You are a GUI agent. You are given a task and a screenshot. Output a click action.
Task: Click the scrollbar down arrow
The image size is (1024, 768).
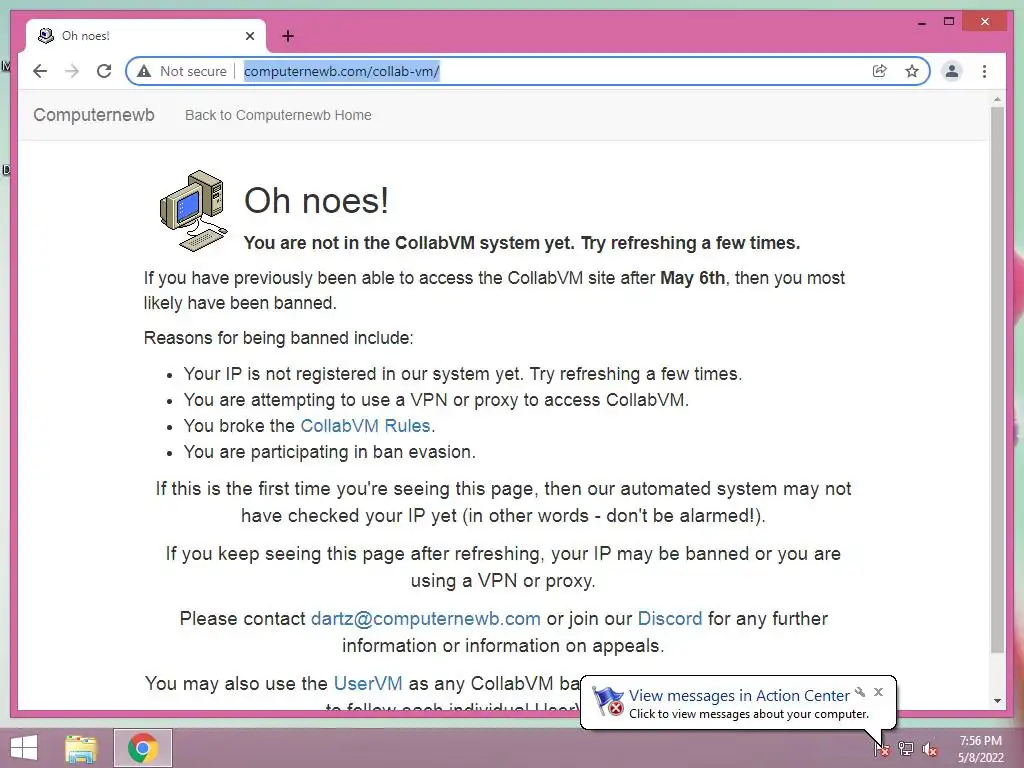pyautogui.click(x=997, y=701)
